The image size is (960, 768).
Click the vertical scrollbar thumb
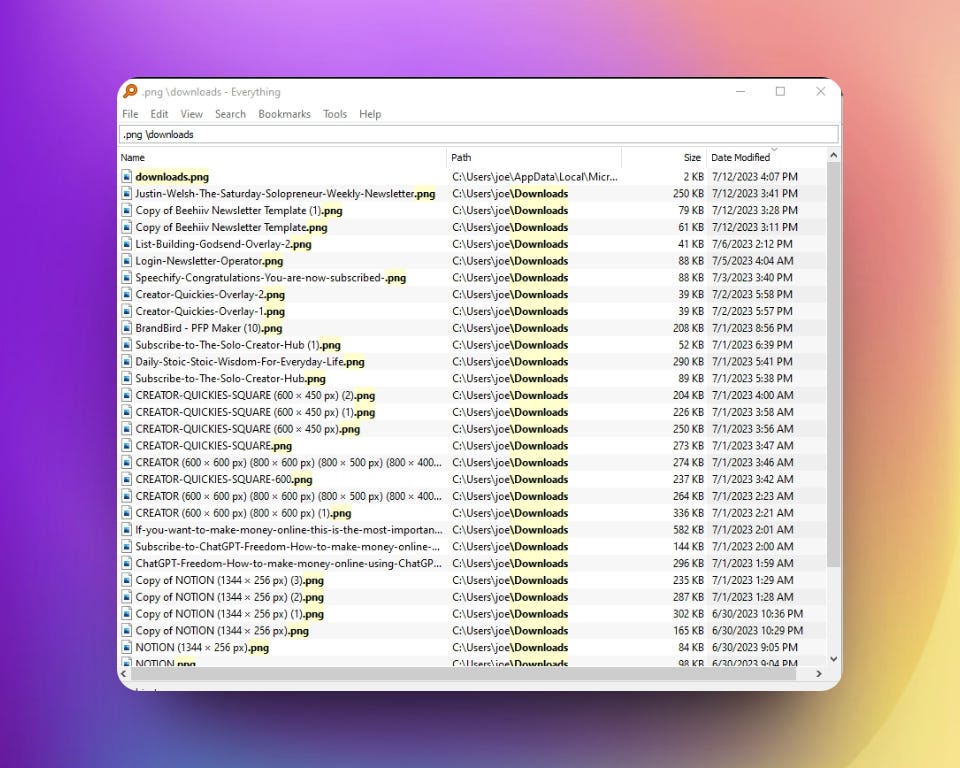(833, 365)
